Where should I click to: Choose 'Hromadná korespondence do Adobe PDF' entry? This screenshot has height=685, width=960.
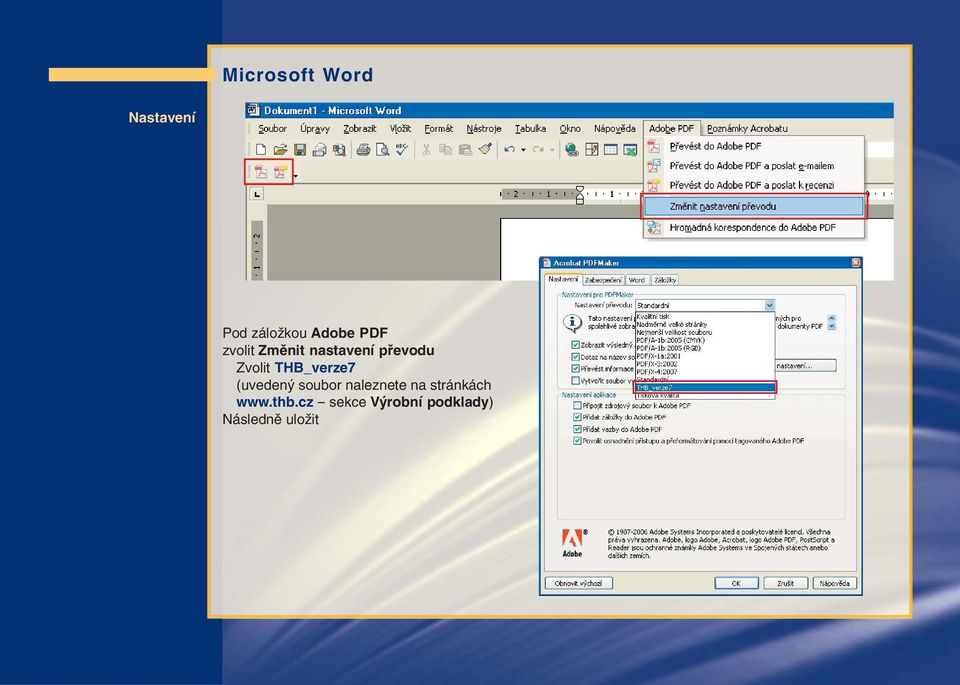754,228
